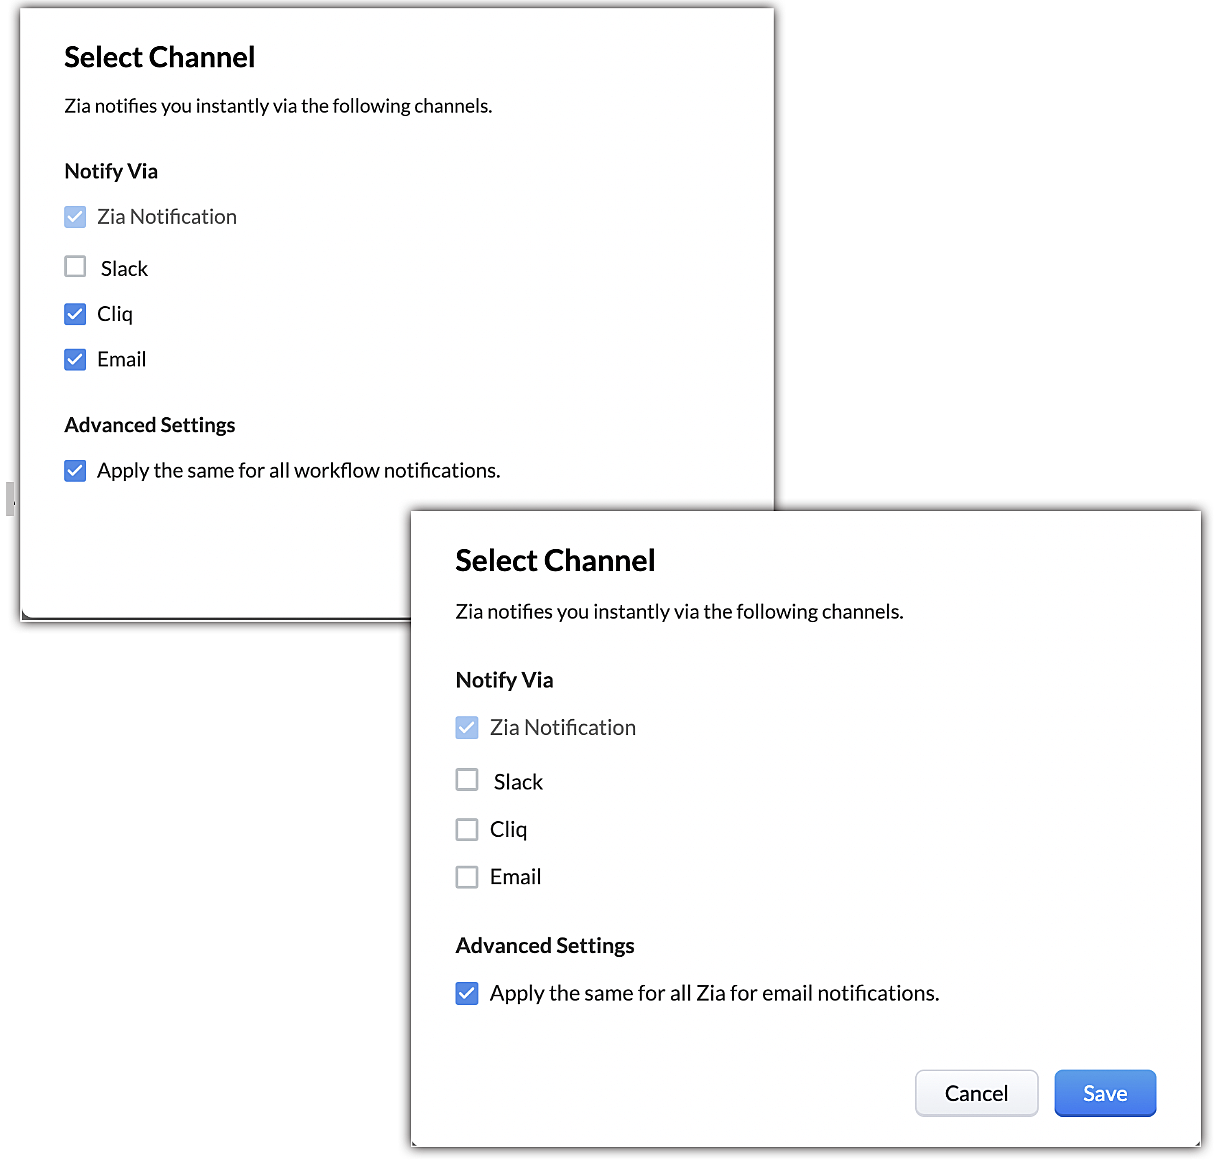Click the 'Select Channel' heading of the background dialog
Viewport: 1214px width, 1160px height.
(x=159, y=57)
